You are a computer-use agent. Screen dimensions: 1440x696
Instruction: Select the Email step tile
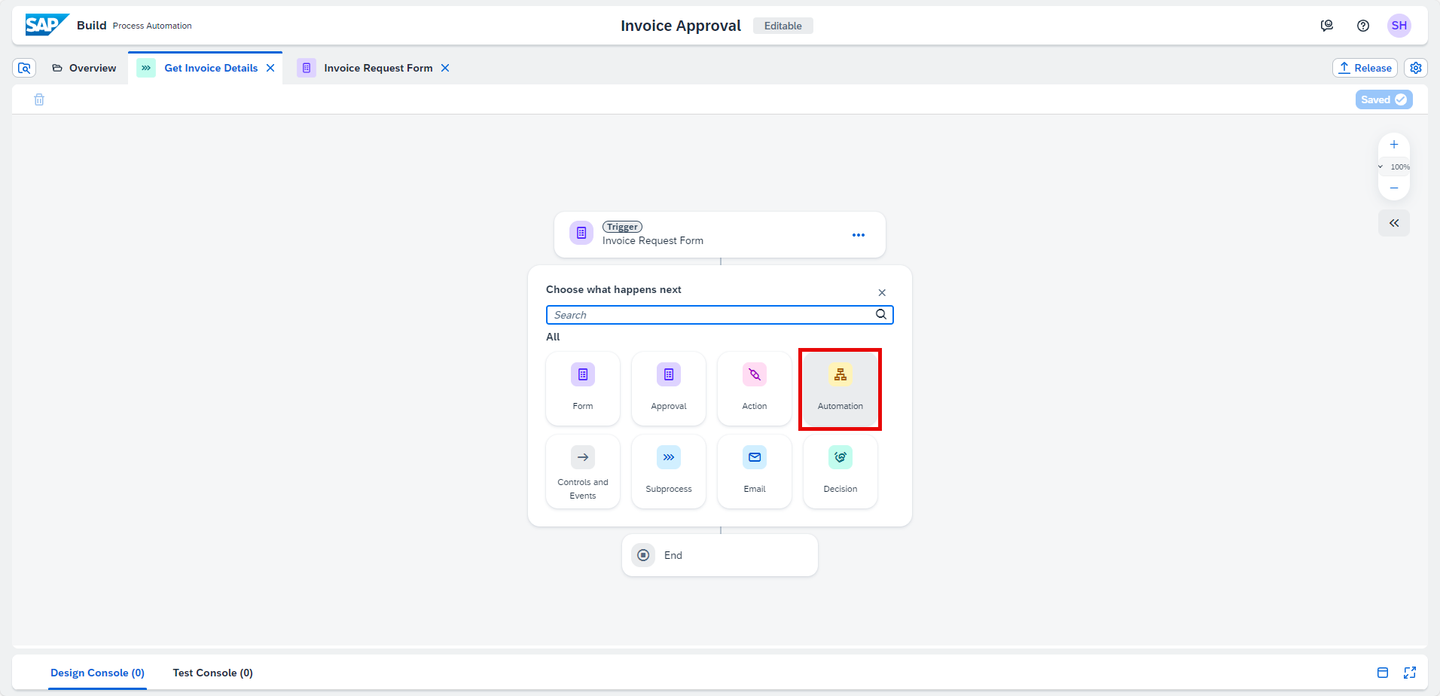[x=755, y=471]
